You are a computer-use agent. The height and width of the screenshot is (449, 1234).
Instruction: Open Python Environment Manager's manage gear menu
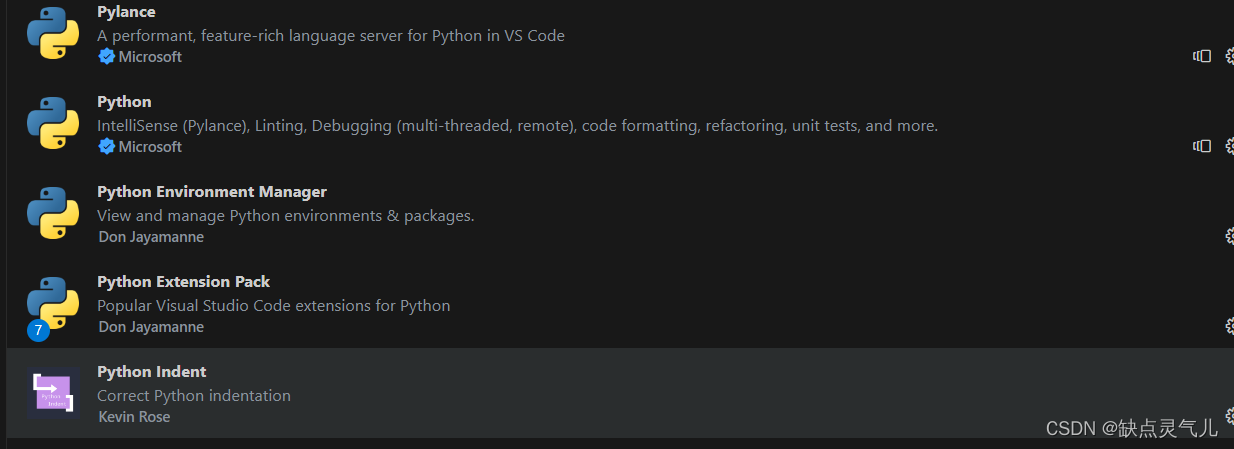(1229, 236)
